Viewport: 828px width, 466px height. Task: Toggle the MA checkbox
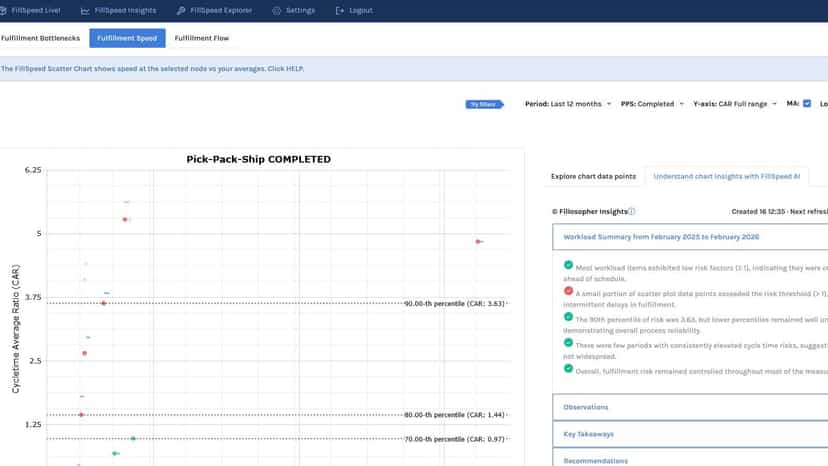point(807,104)
